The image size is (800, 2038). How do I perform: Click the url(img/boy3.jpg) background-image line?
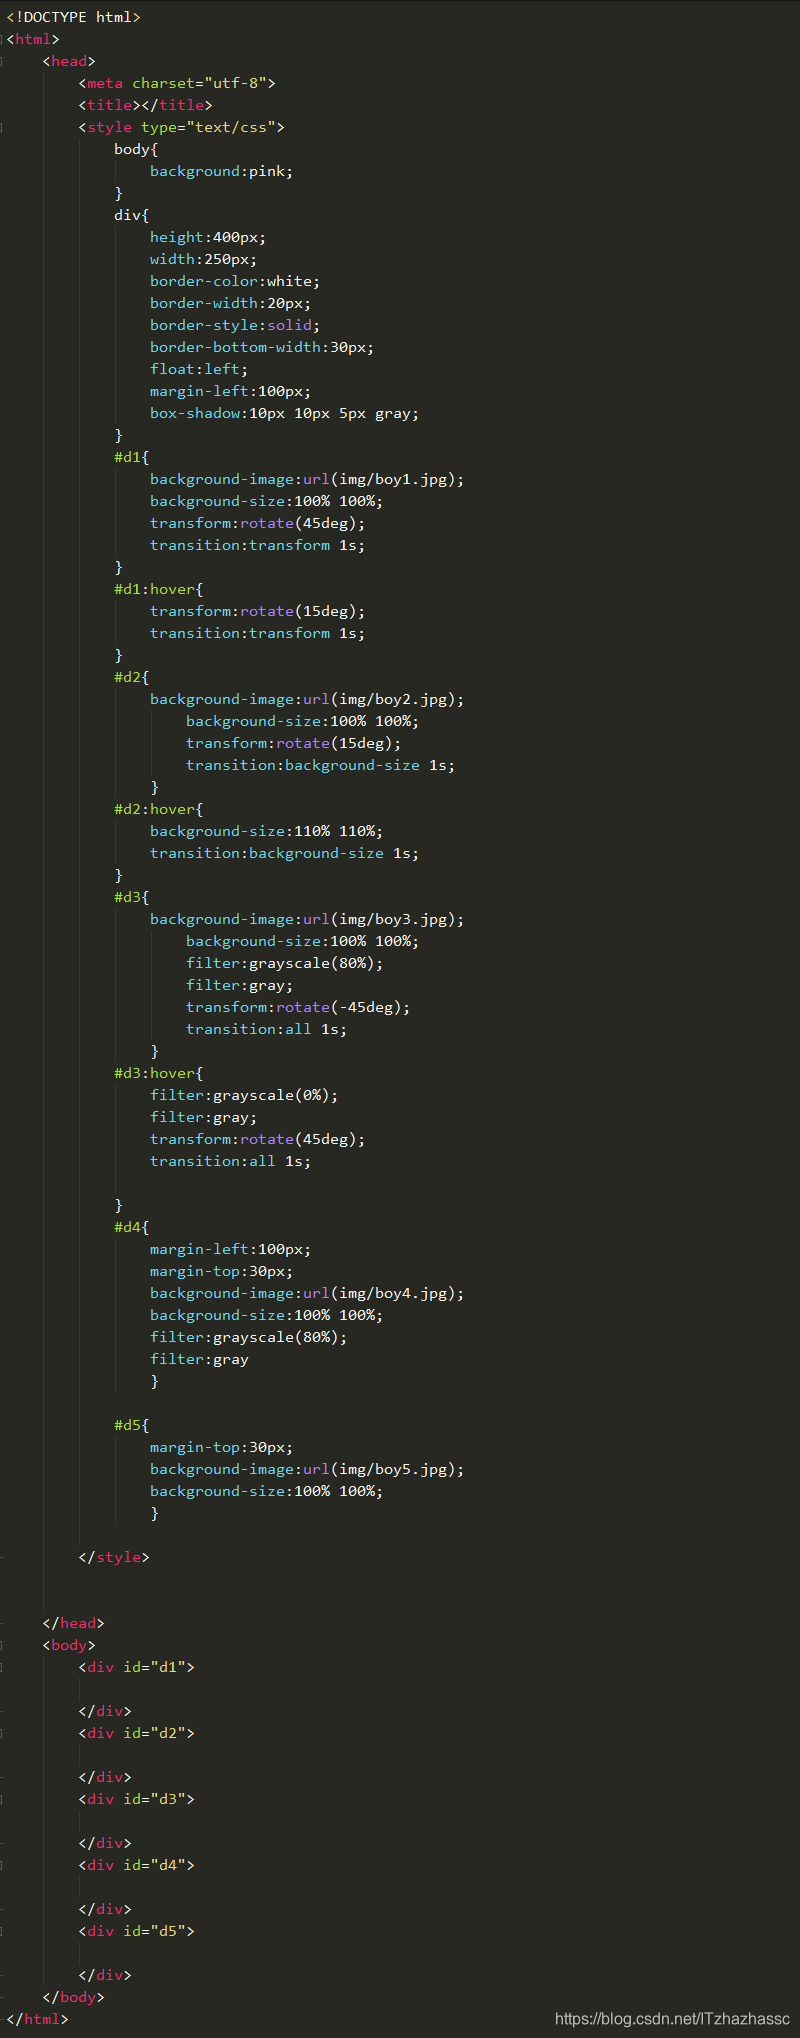tap(307, 919)
